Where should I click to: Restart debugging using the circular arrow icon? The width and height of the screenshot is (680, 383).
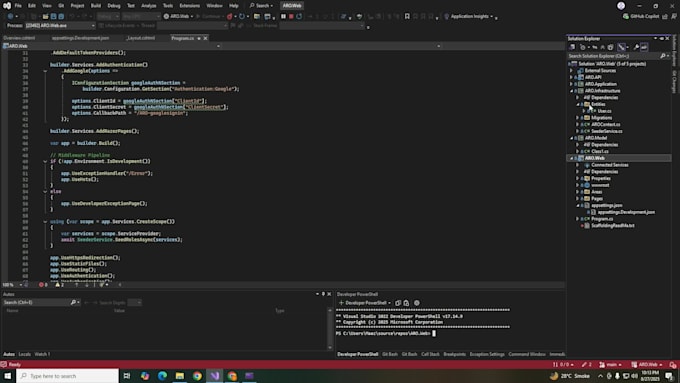tap(299, 16)
